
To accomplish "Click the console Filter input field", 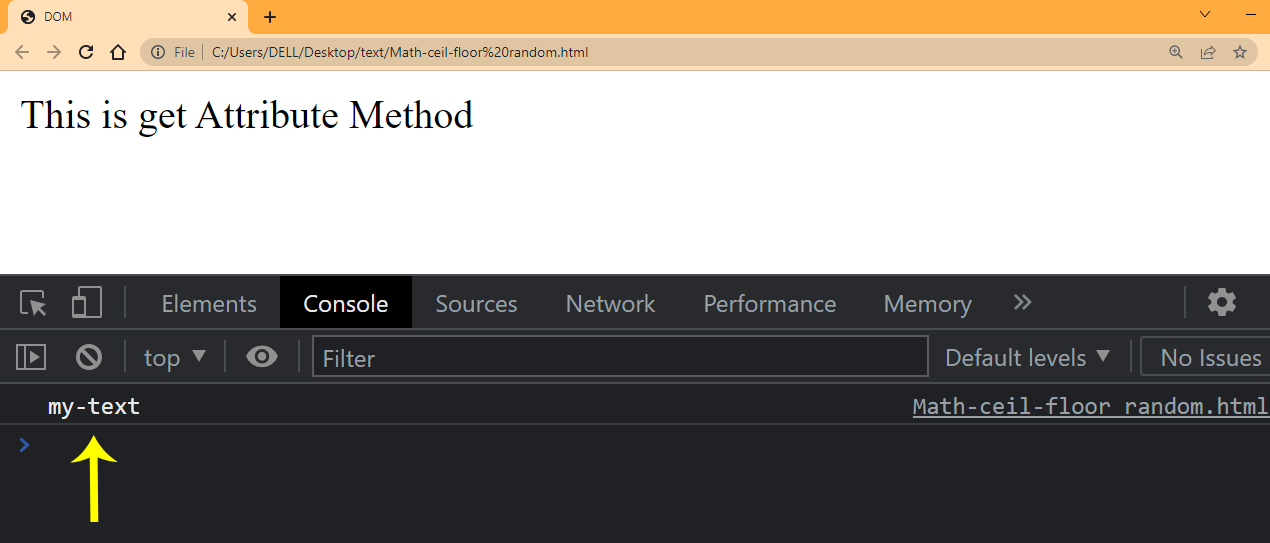I will coord(620,357).
